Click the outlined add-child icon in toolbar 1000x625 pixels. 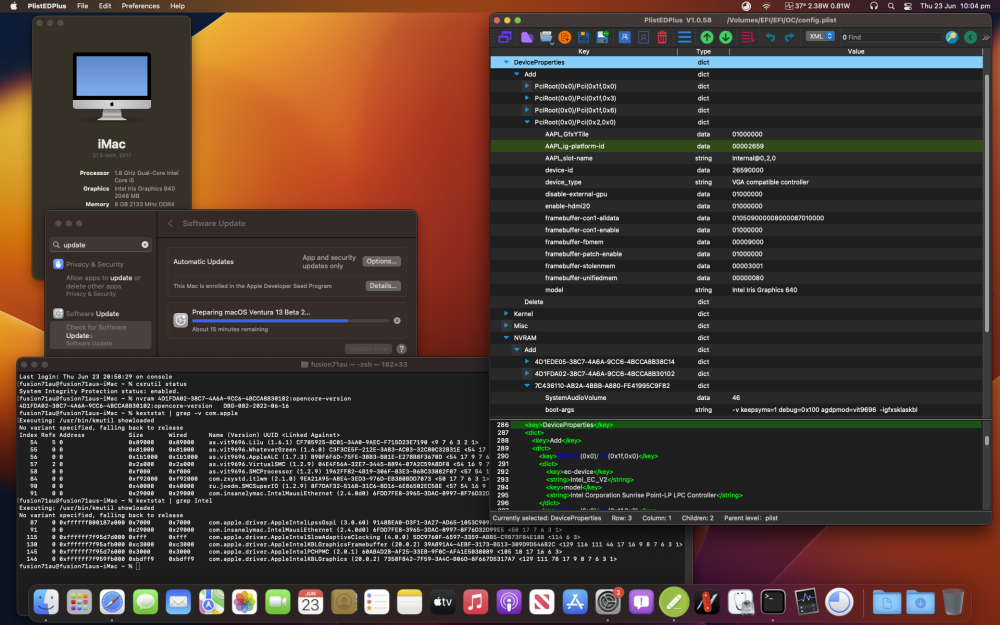(643, 37)
